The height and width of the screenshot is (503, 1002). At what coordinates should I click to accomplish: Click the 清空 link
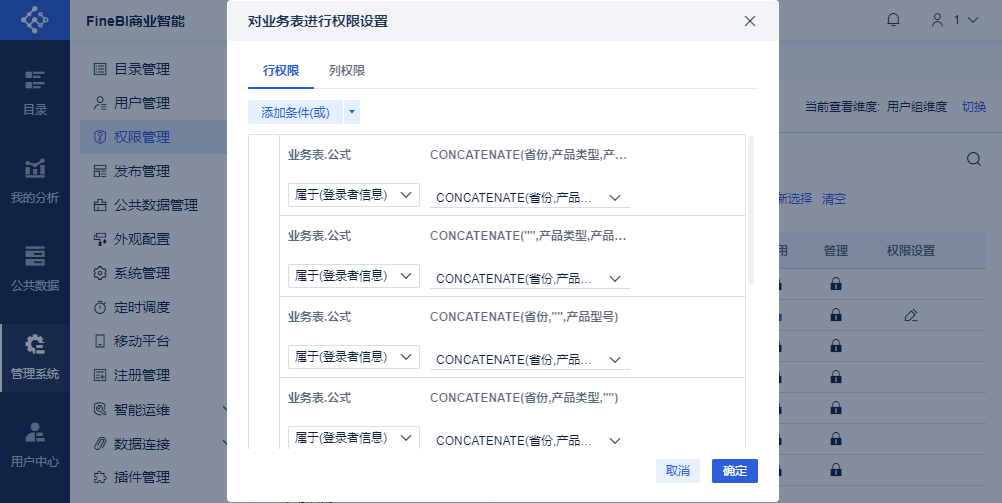click(834, 199)
